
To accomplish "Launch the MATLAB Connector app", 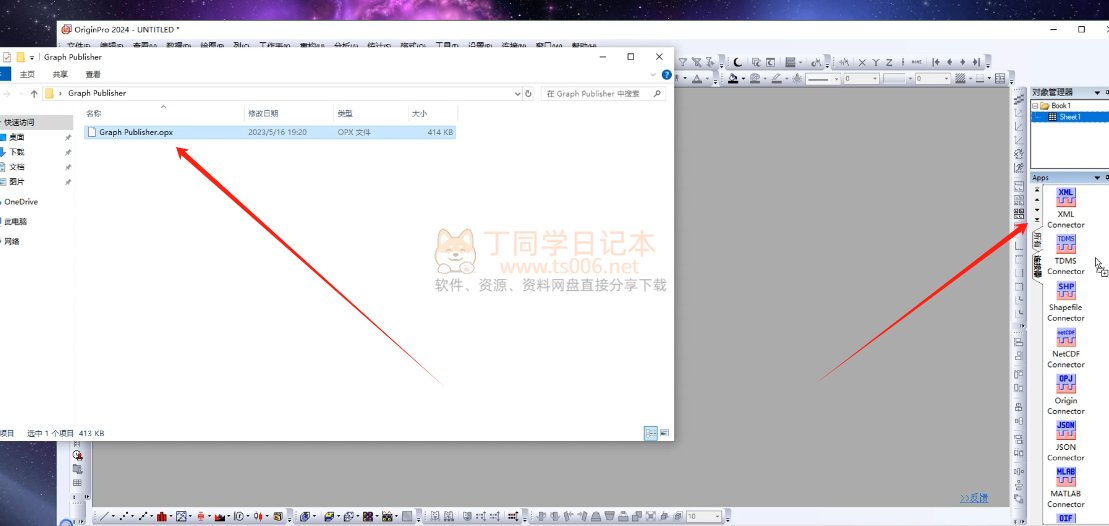I will point(1065,488).
